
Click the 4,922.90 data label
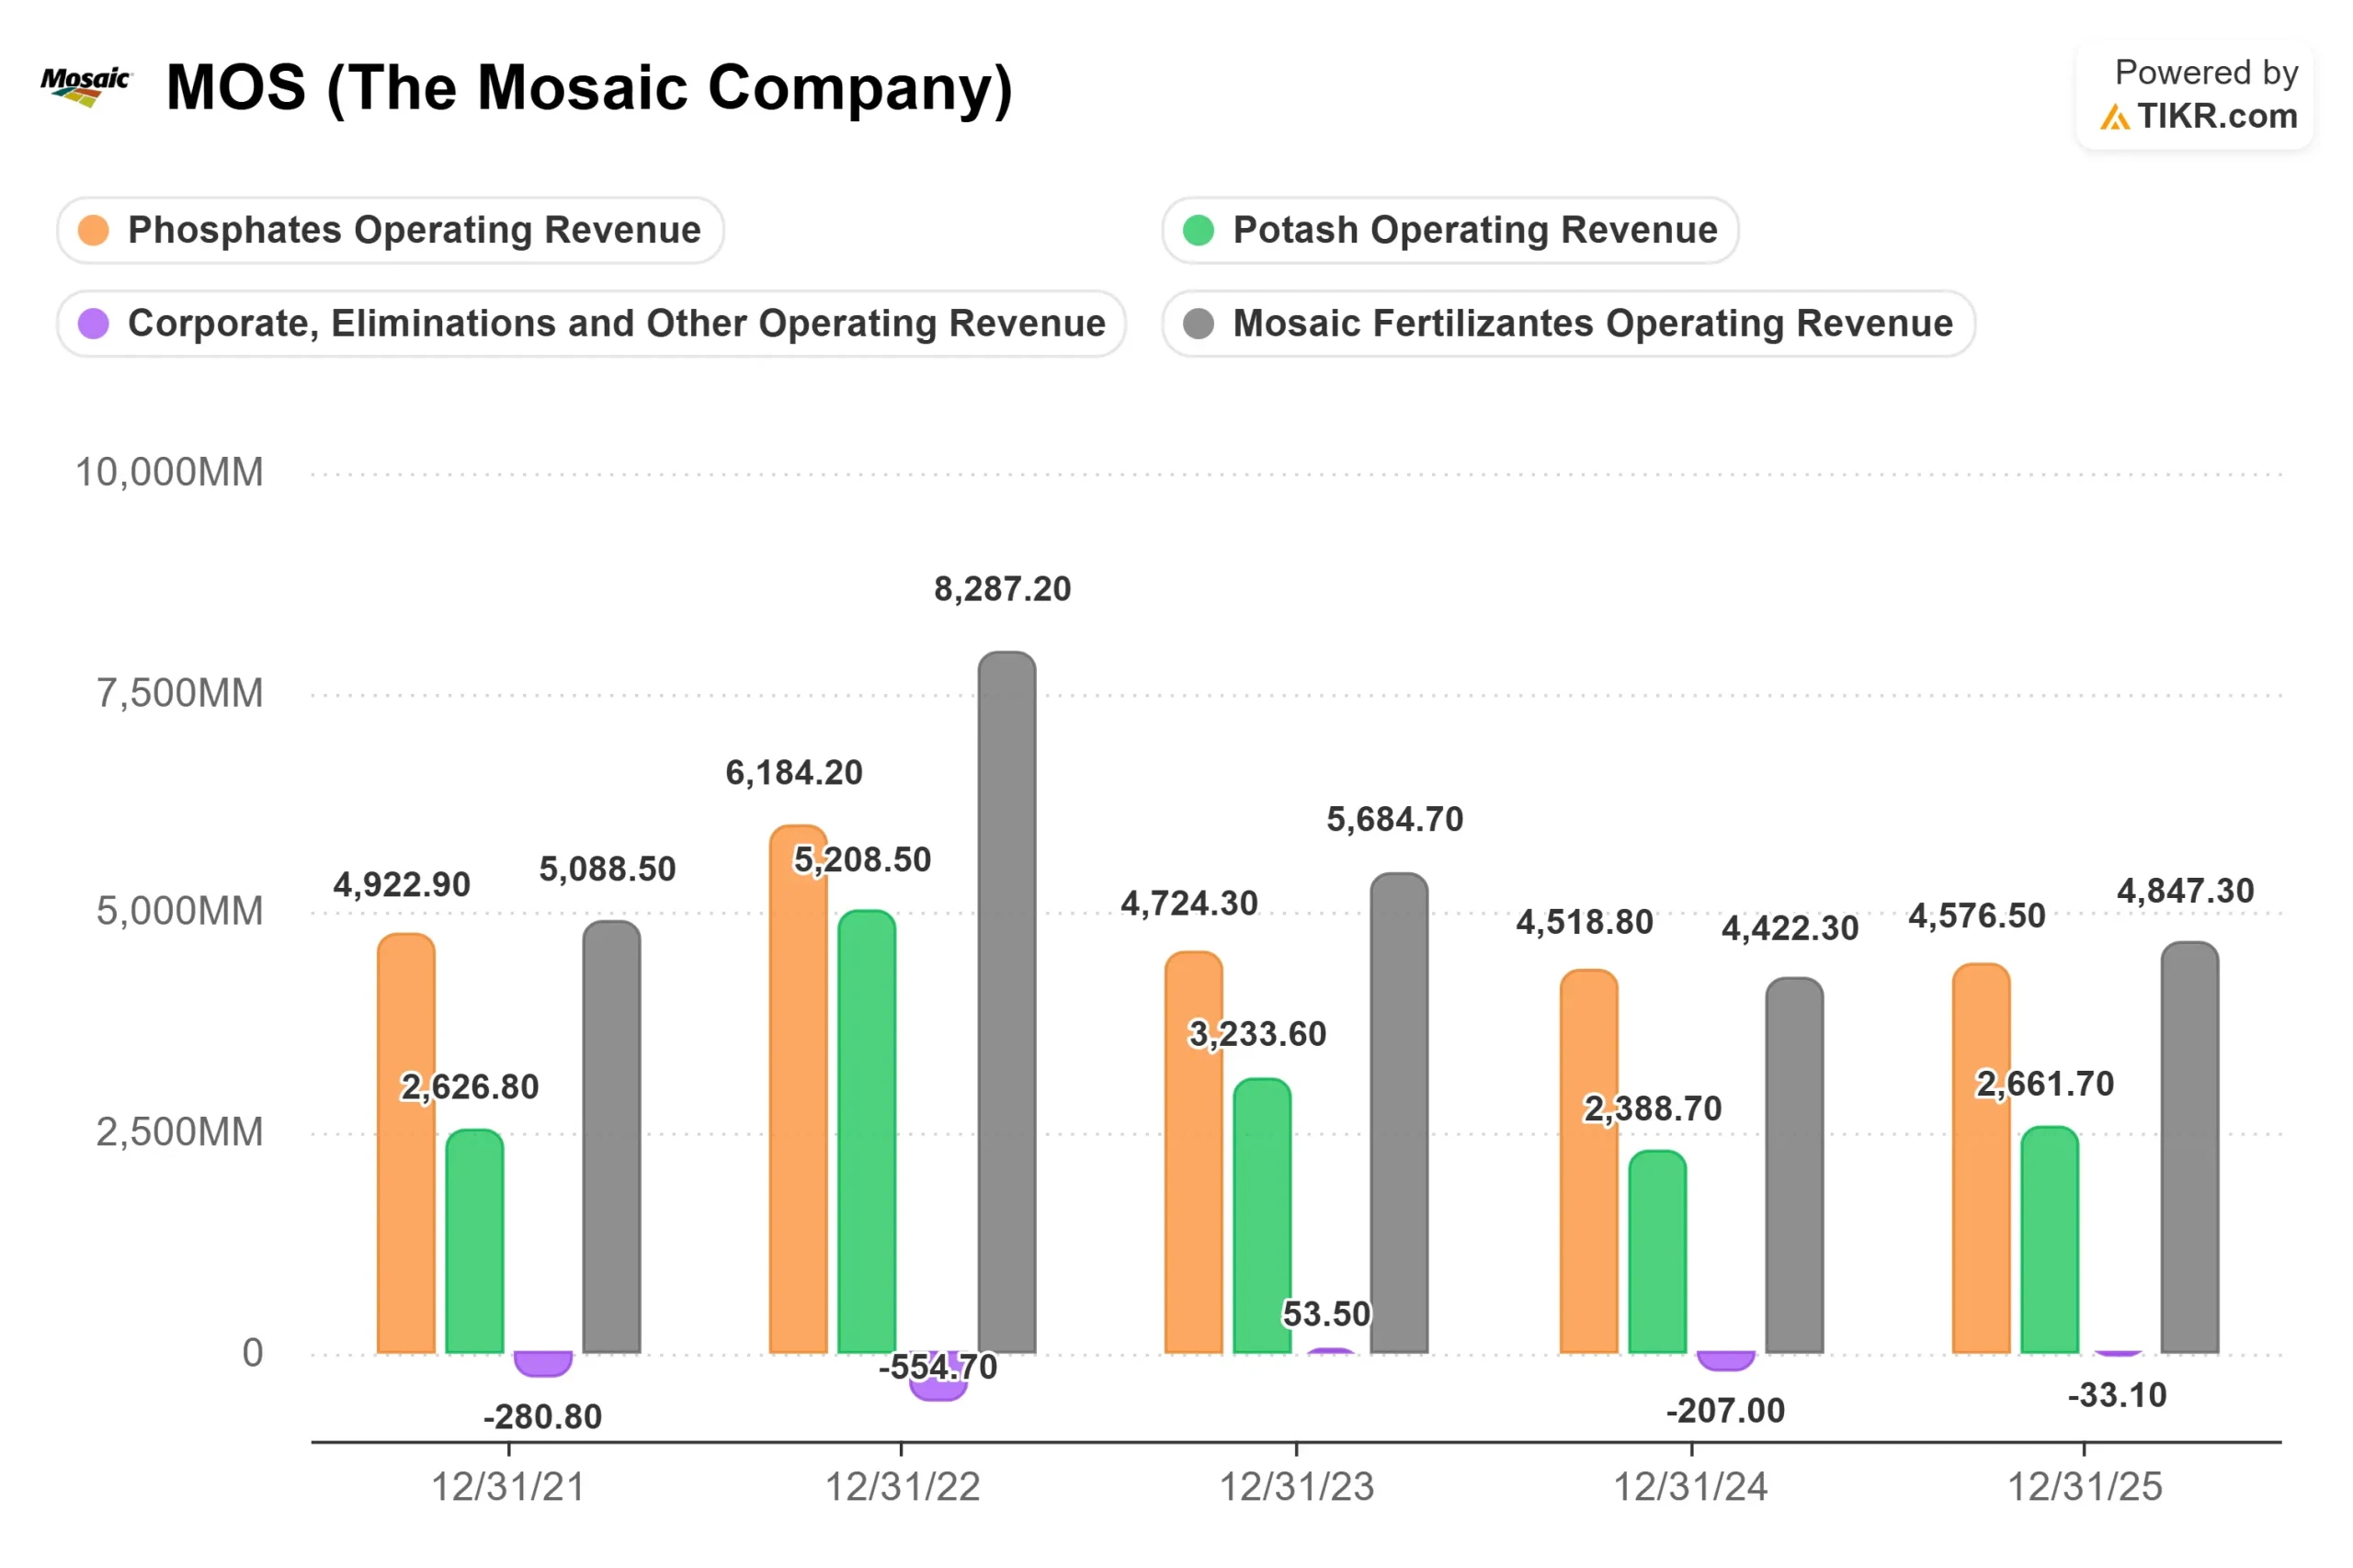[x=401, y=884]
